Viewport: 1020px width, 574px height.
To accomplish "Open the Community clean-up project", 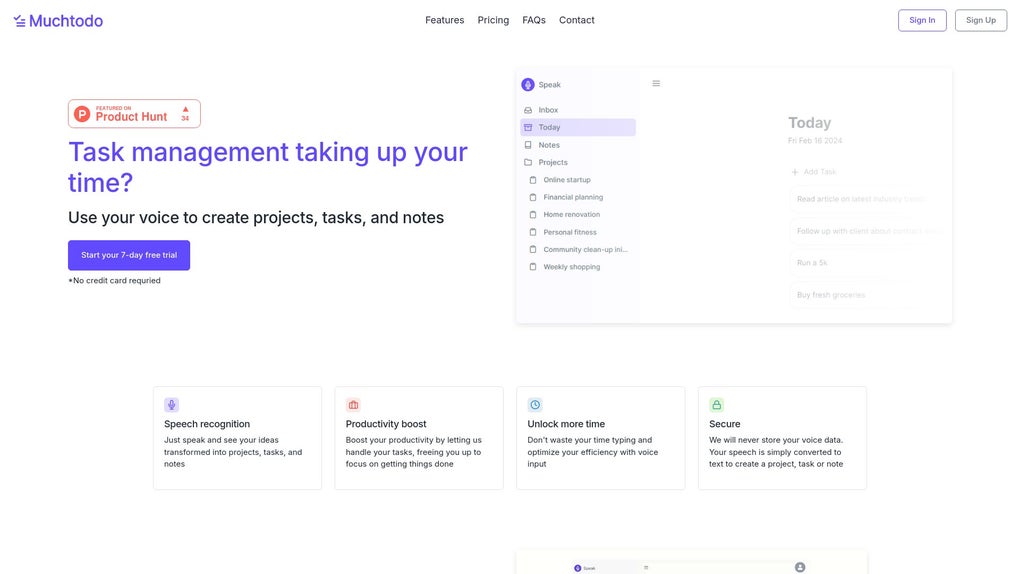I will pyautogui.click(x=585, y=249).
